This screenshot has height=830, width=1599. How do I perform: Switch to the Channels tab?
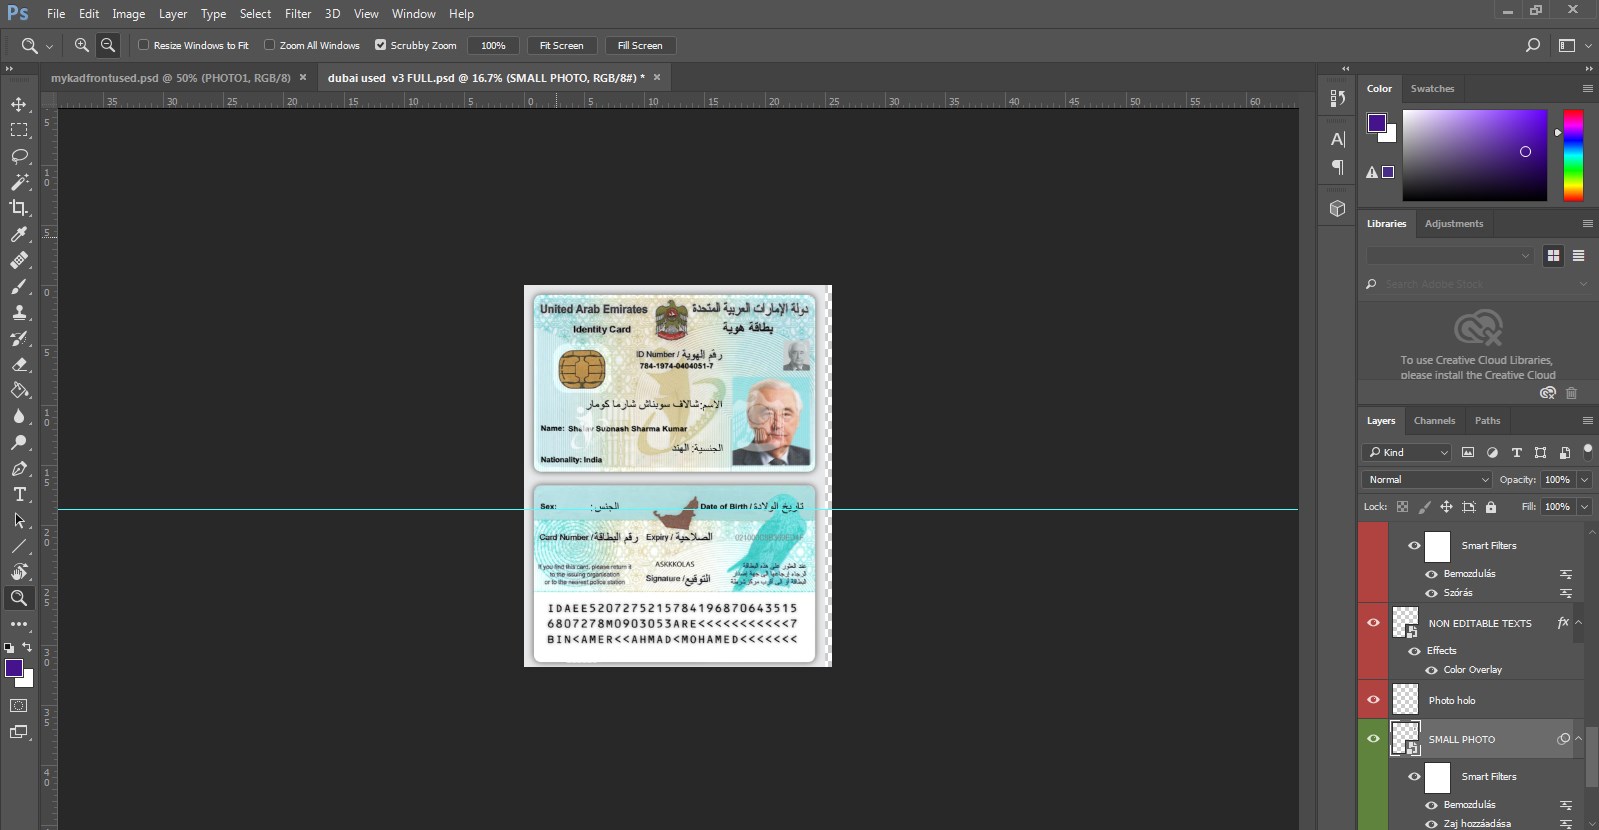pyautogui.click(x=1434, y=421)
